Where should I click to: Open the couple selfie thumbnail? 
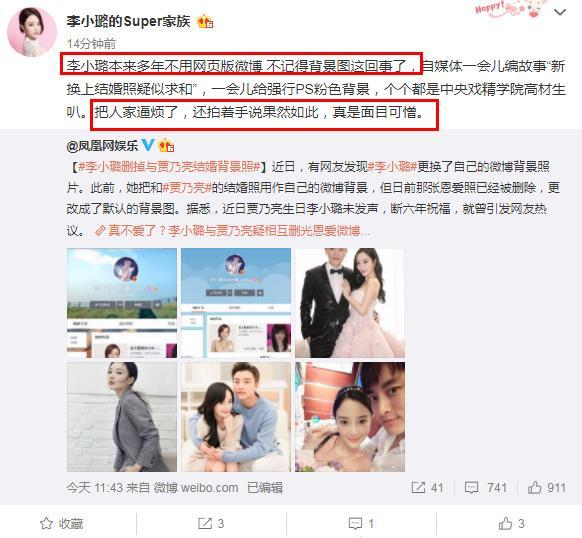pos(350,417)
